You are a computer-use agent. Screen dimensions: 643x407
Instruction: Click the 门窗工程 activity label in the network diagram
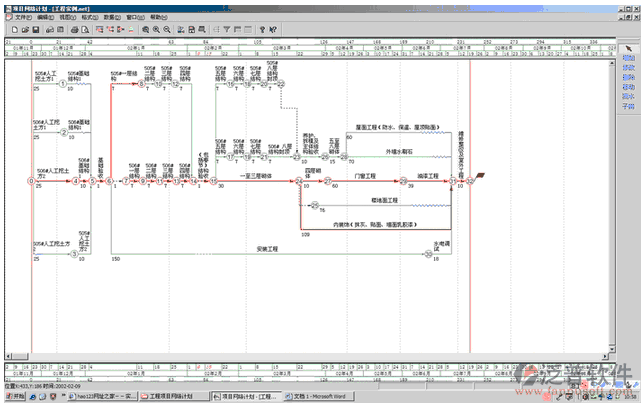pos(366,176)
